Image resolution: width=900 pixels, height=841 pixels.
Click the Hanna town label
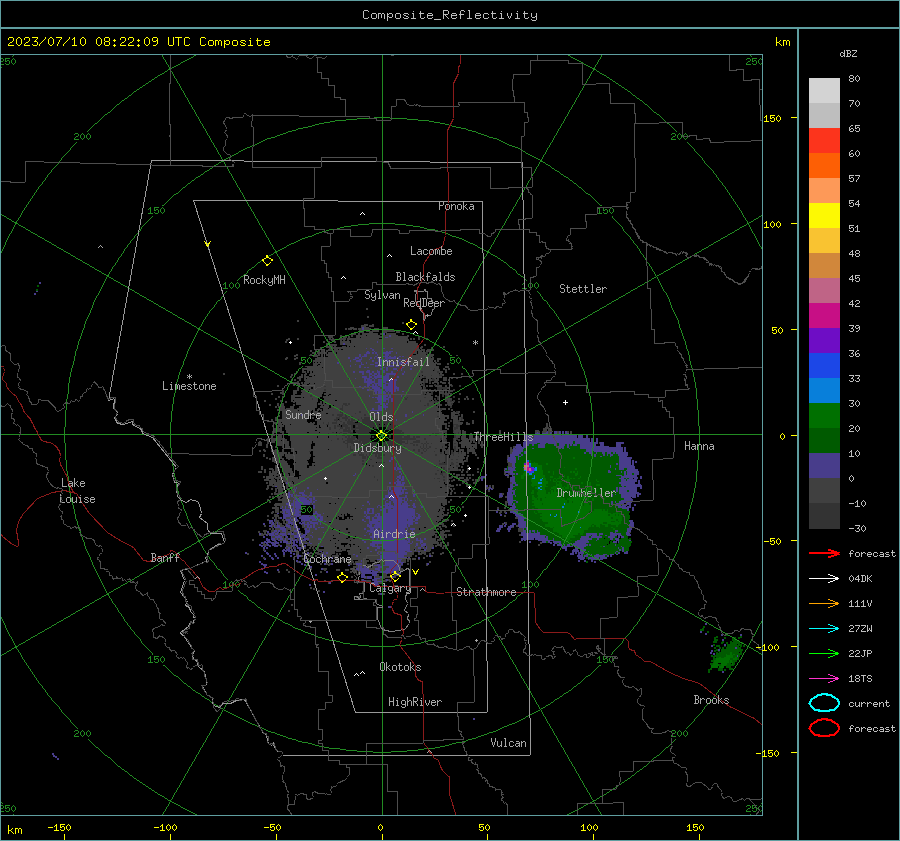[x=699, y=446]
